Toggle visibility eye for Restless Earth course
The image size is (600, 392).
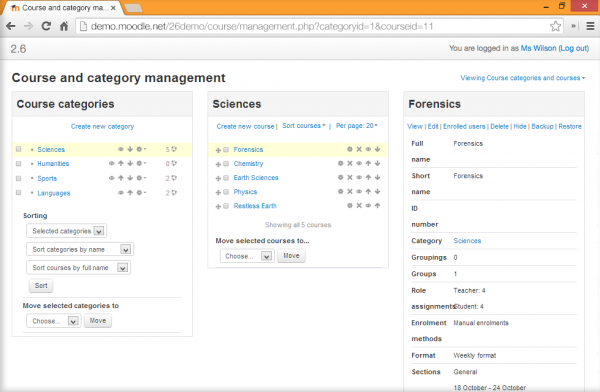pyautogui.click(x=368, y=206)
